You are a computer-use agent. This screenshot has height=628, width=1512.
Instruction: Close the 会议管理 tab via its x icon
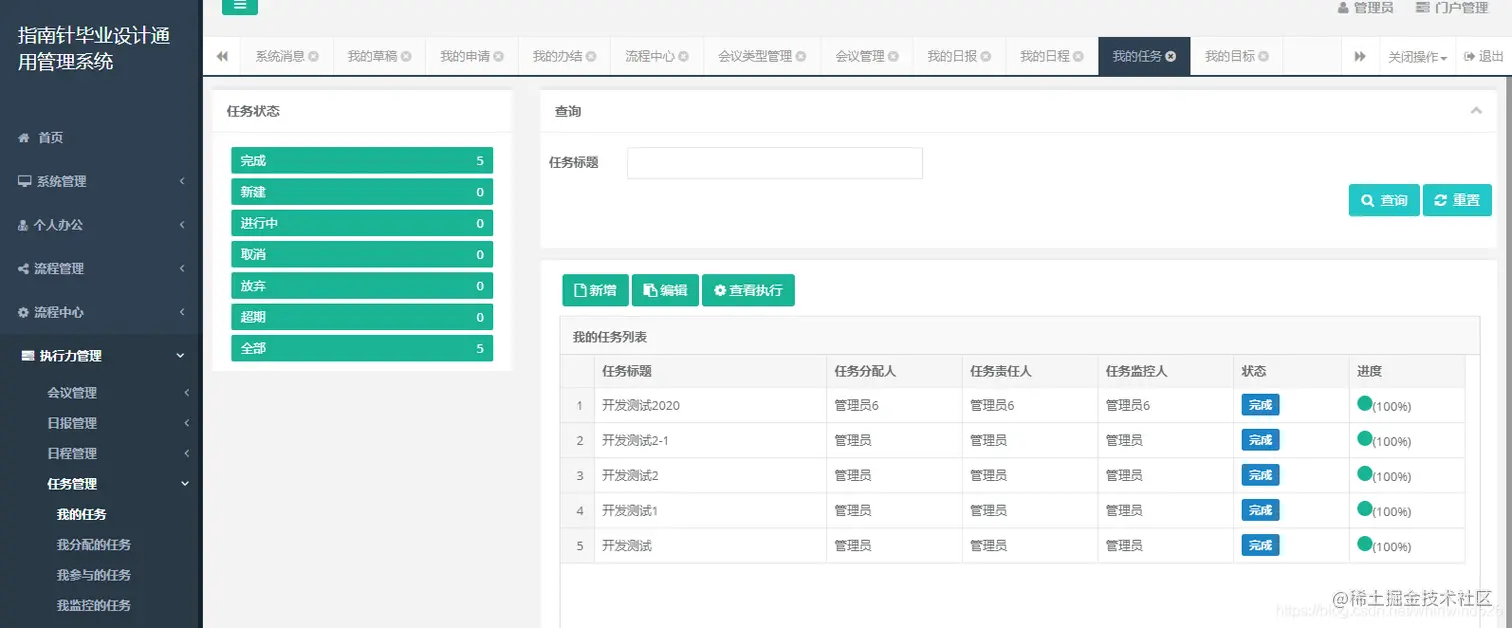(894, 57)
